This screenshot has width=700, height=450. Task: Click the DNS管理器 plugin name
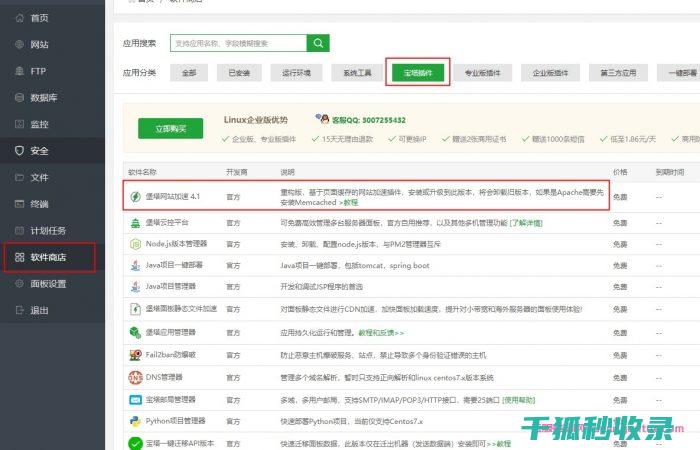pos(164,377)
